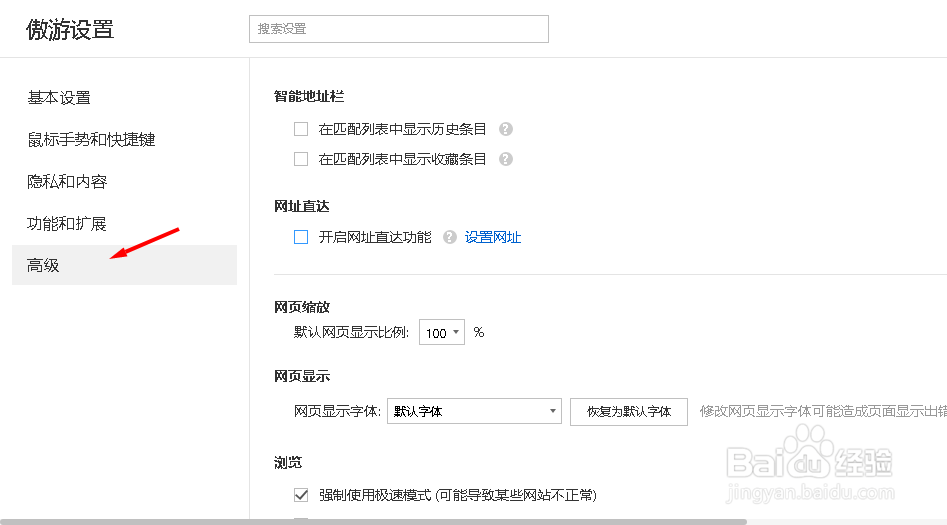947x525 pixels.
Task: Switch to 功能和扩展 section
Action: [67, 224]
